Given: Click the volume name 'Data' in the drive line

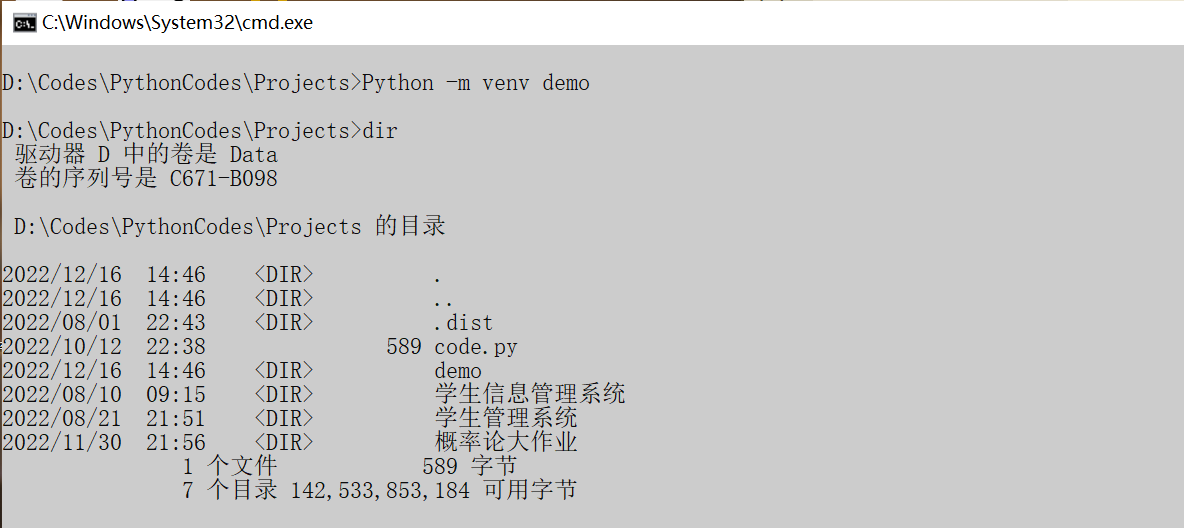Looking at the screenshot, I should (x=253, y=155).
